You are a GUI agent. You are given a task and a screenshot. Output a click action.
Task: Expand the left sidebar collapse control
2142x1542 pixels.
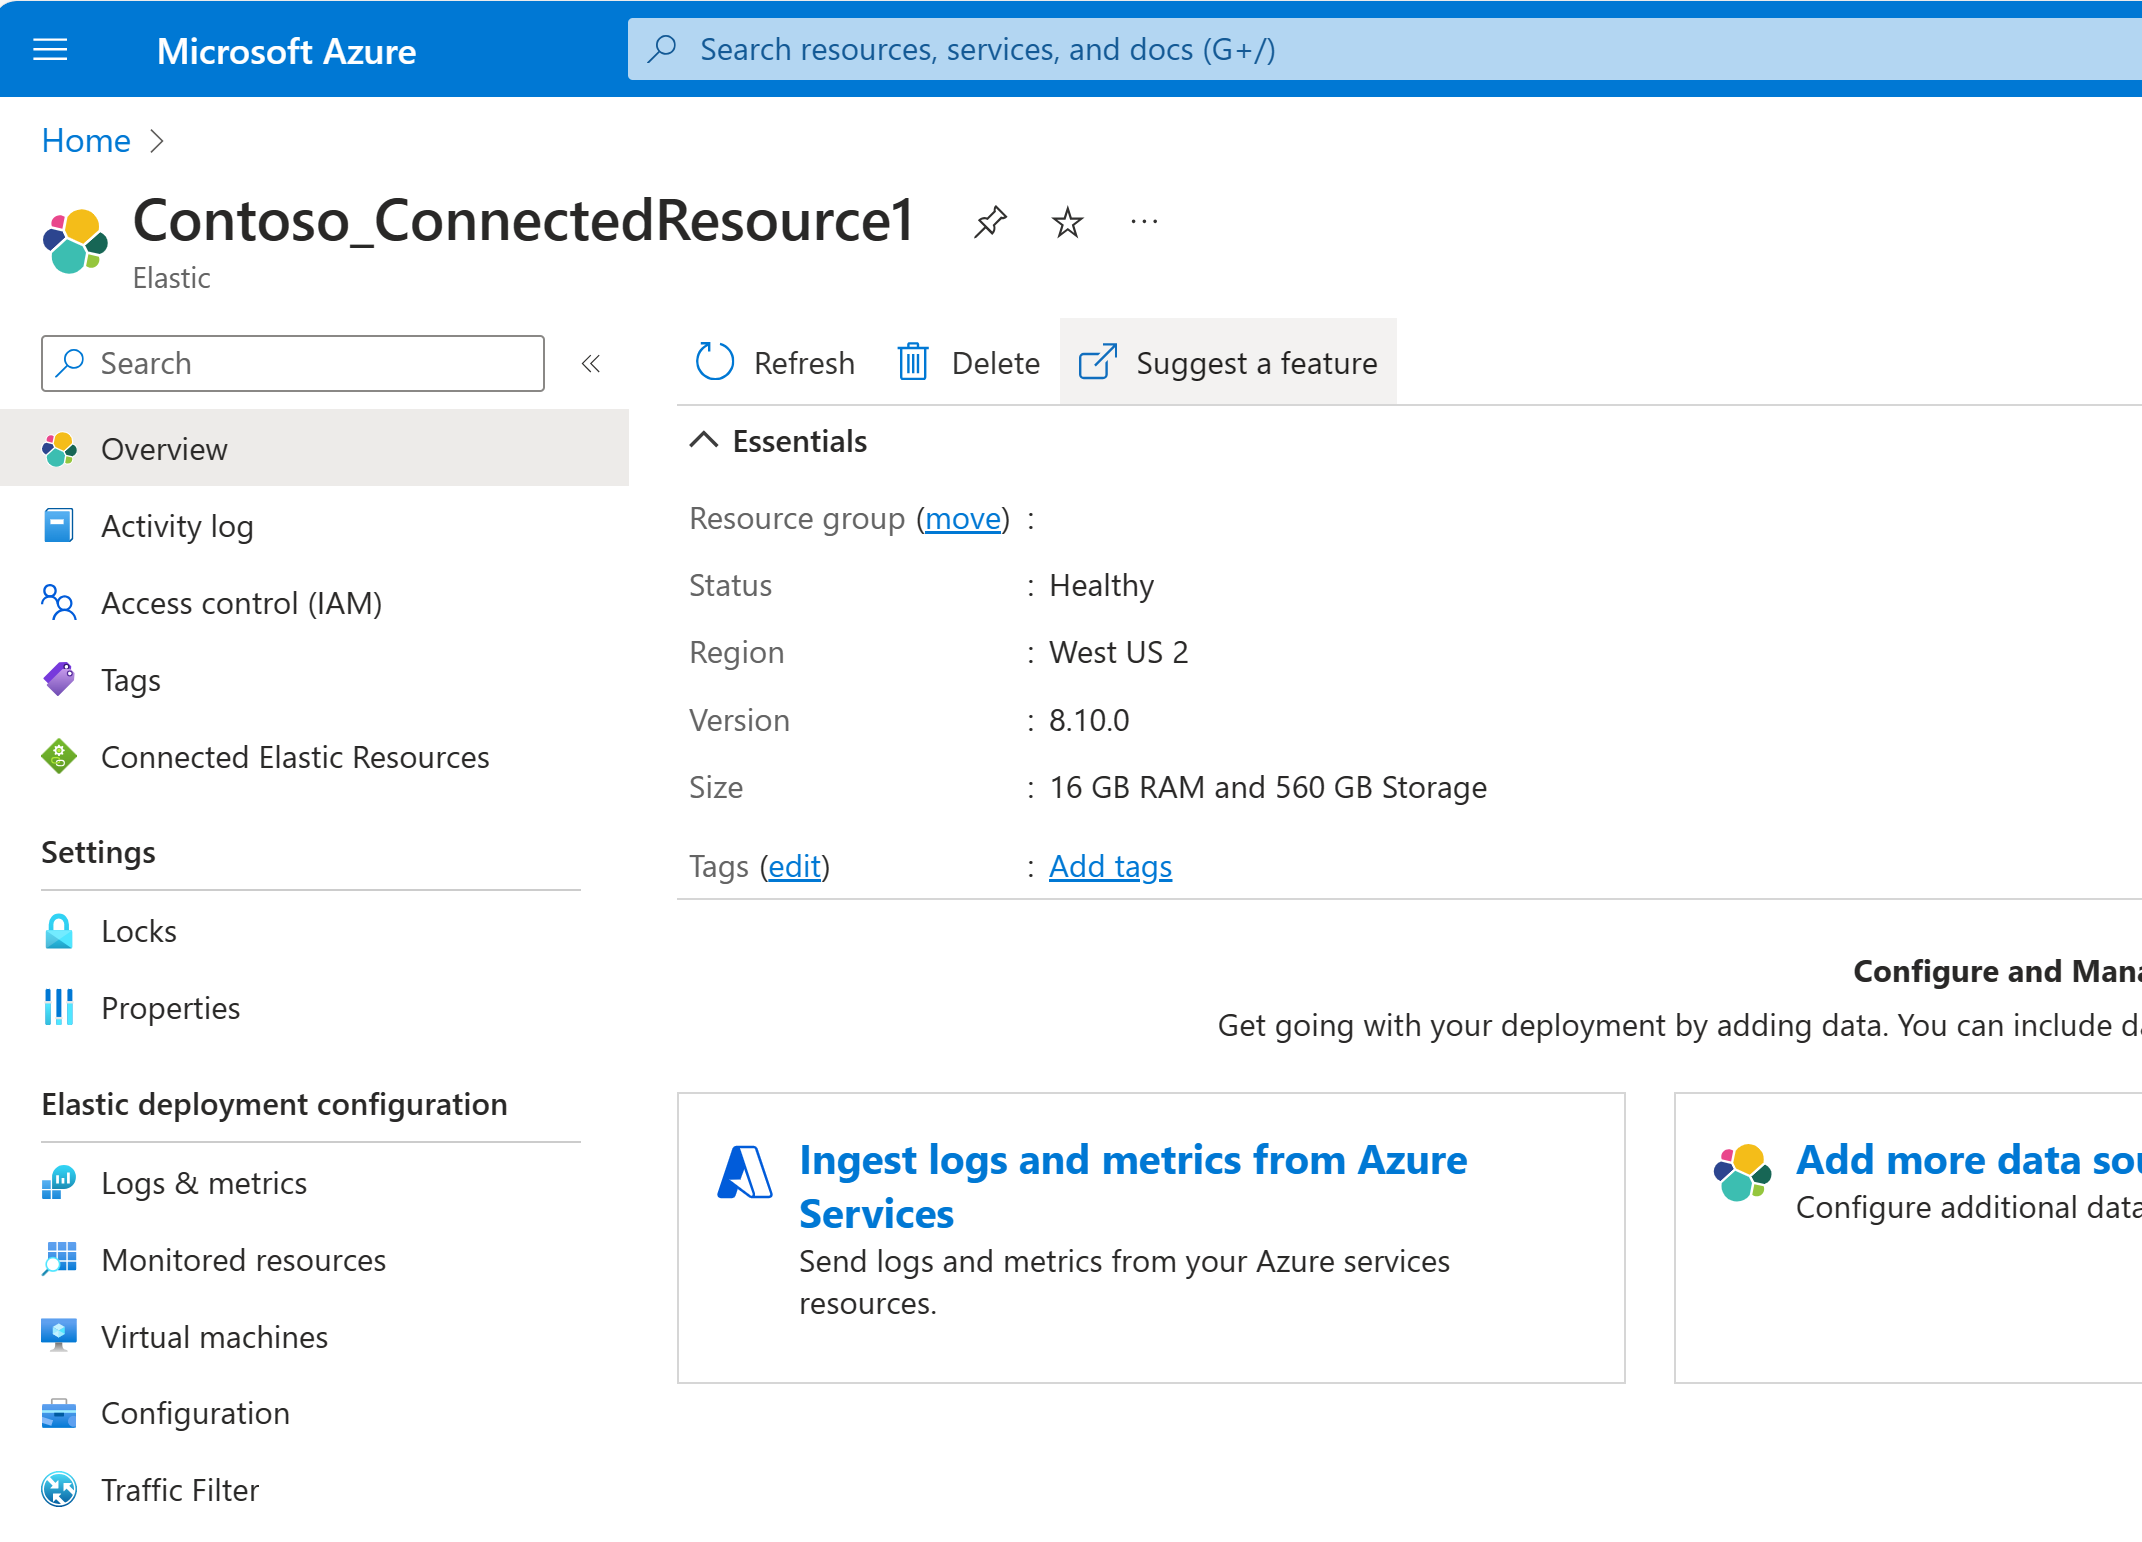tap(590, 363)
